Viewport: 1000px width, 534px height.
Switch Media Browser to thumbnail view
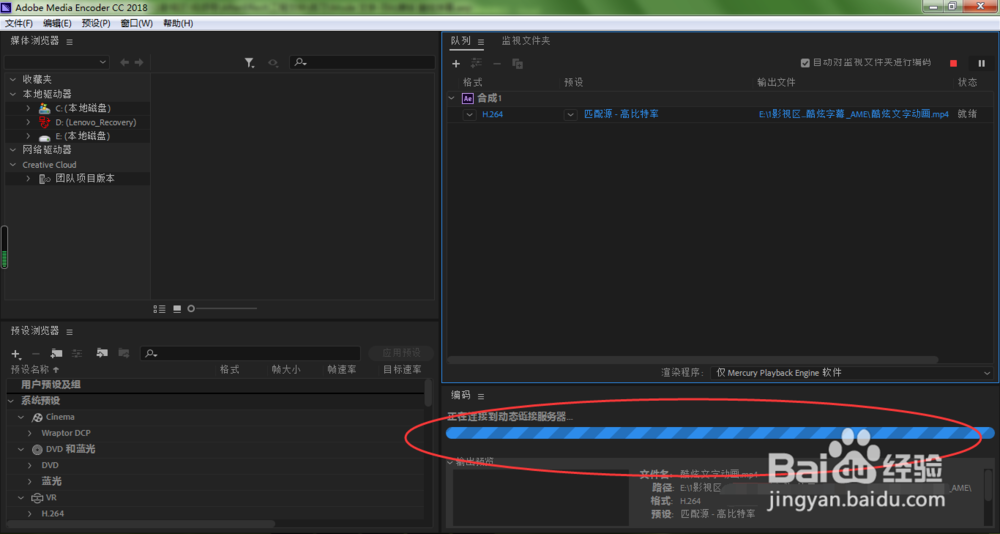(x=177, y=309)
